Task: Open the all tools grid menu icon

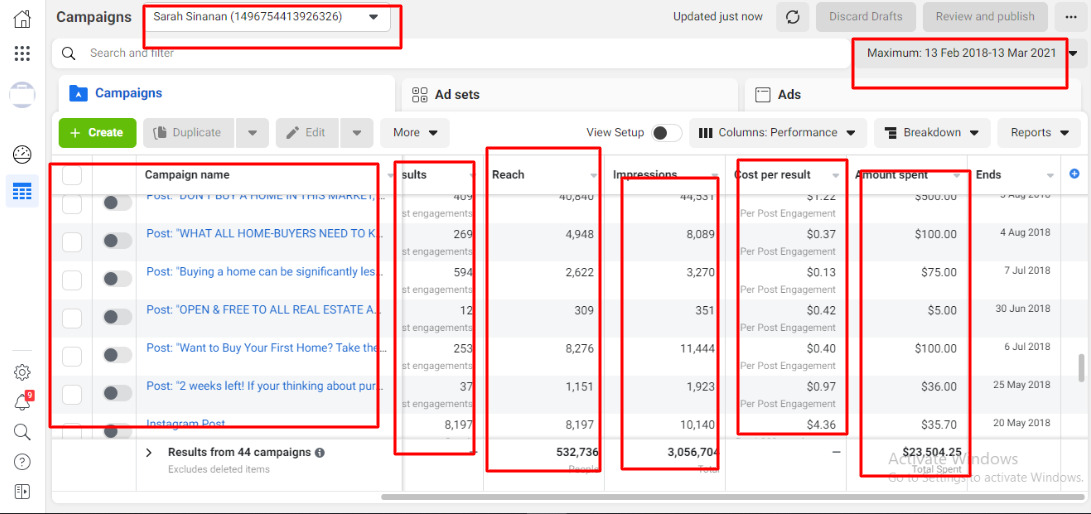Action: click(x=22, y=54)
